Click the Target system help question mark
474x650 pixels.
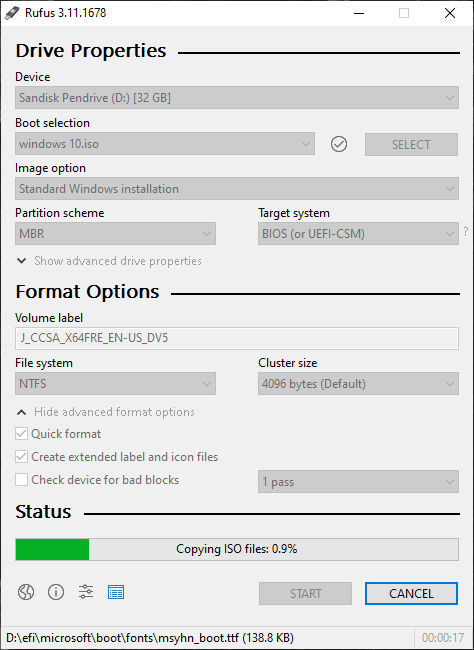(466, 231)
